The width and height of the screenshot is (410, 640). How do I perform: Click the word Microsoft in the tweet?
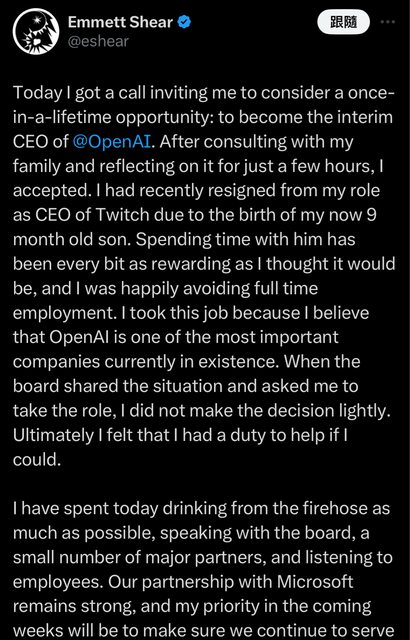point(315,582)
